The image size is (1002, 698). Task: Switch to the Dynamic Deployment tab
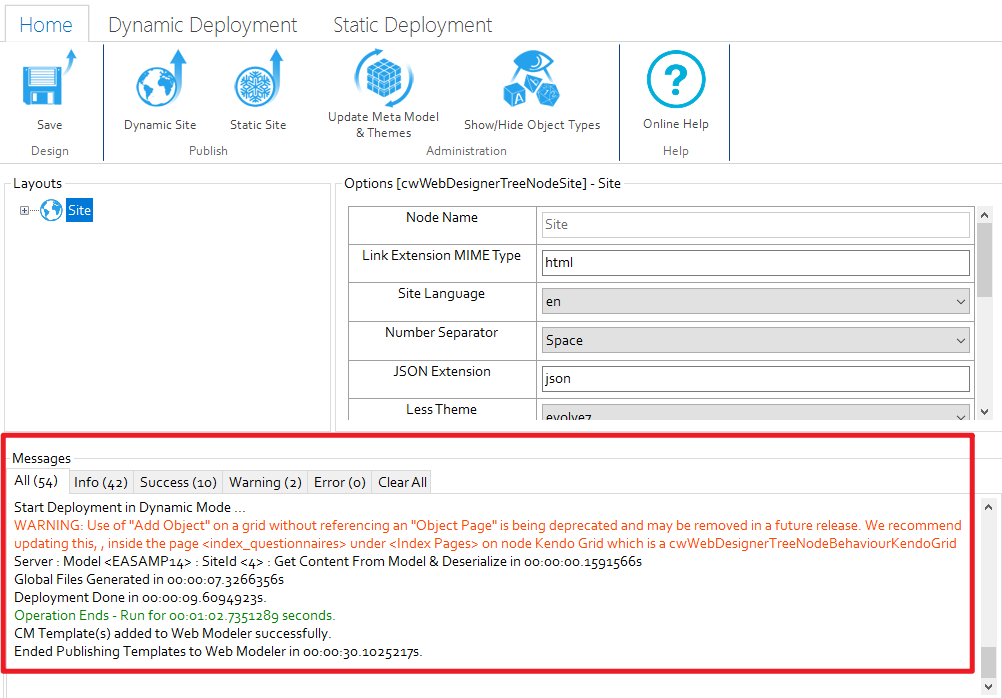tap(202, 24)
